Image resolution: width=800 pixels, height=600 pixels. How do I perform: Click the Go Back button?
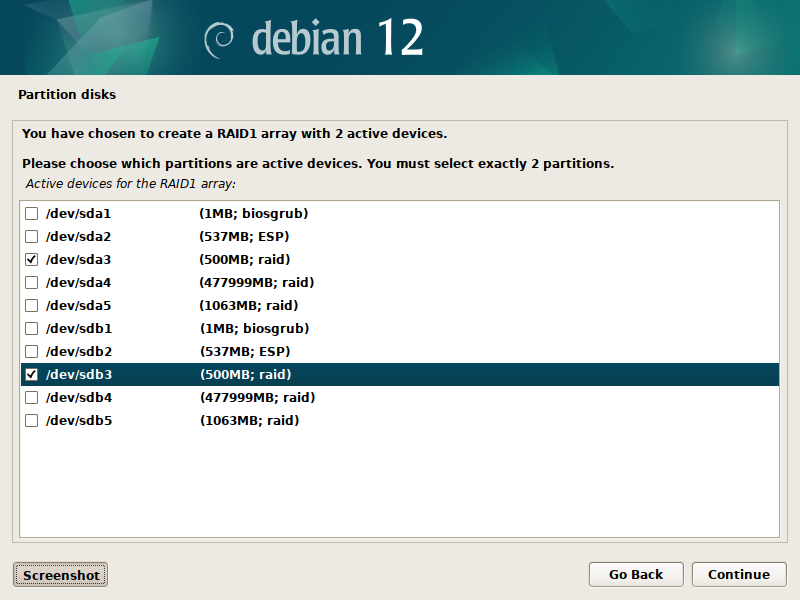pyautogui.click(x=636, y=574)
